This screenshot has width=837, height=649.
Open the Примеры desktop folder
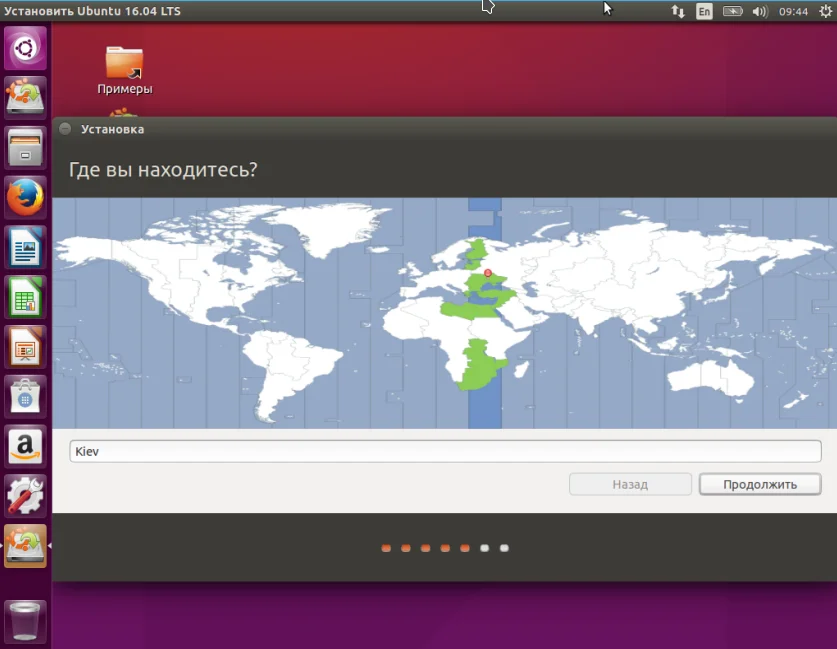click(x=124, y=70)
